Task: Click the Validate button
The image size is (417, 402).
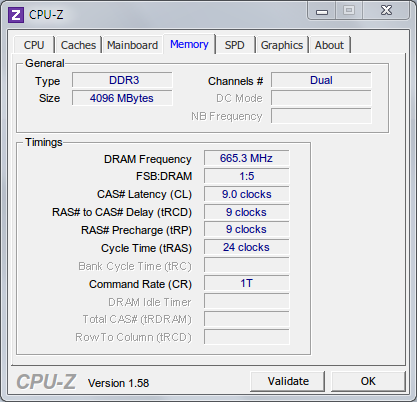Action: click(288, 381)
